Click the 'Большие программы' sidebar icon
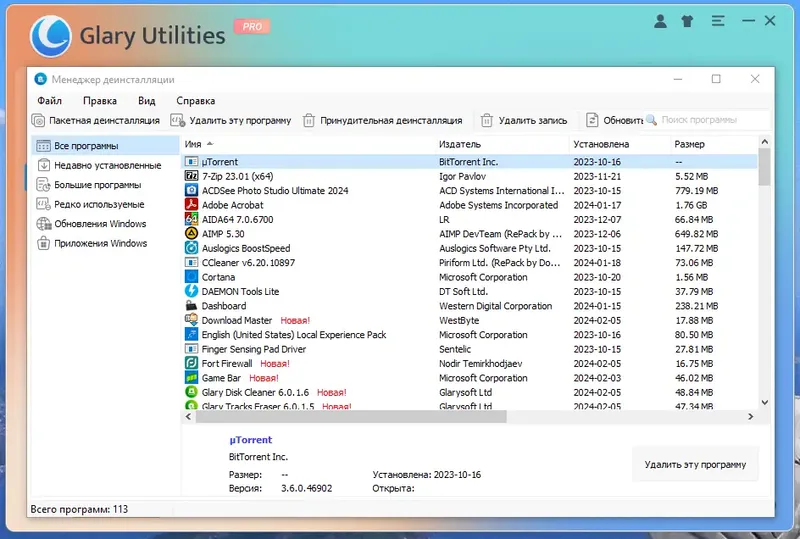Screen dimensions: 800x539 tap(43, 185)
